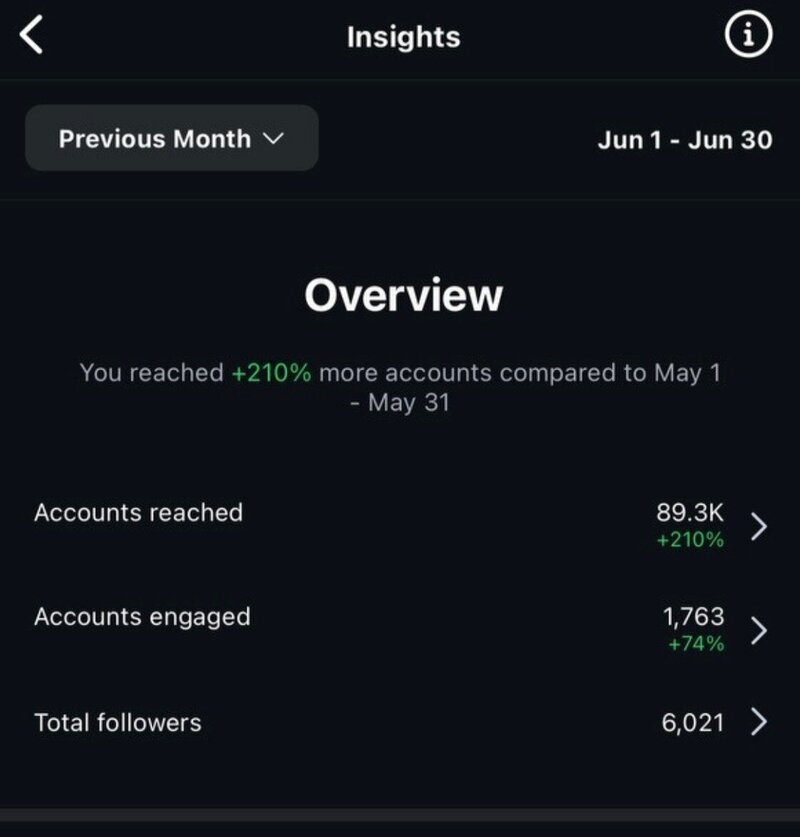Tap the May 1 - May 31 comparison text
Image resolution: width=800 pixels, height=837 pixels.
click(535, 388)
